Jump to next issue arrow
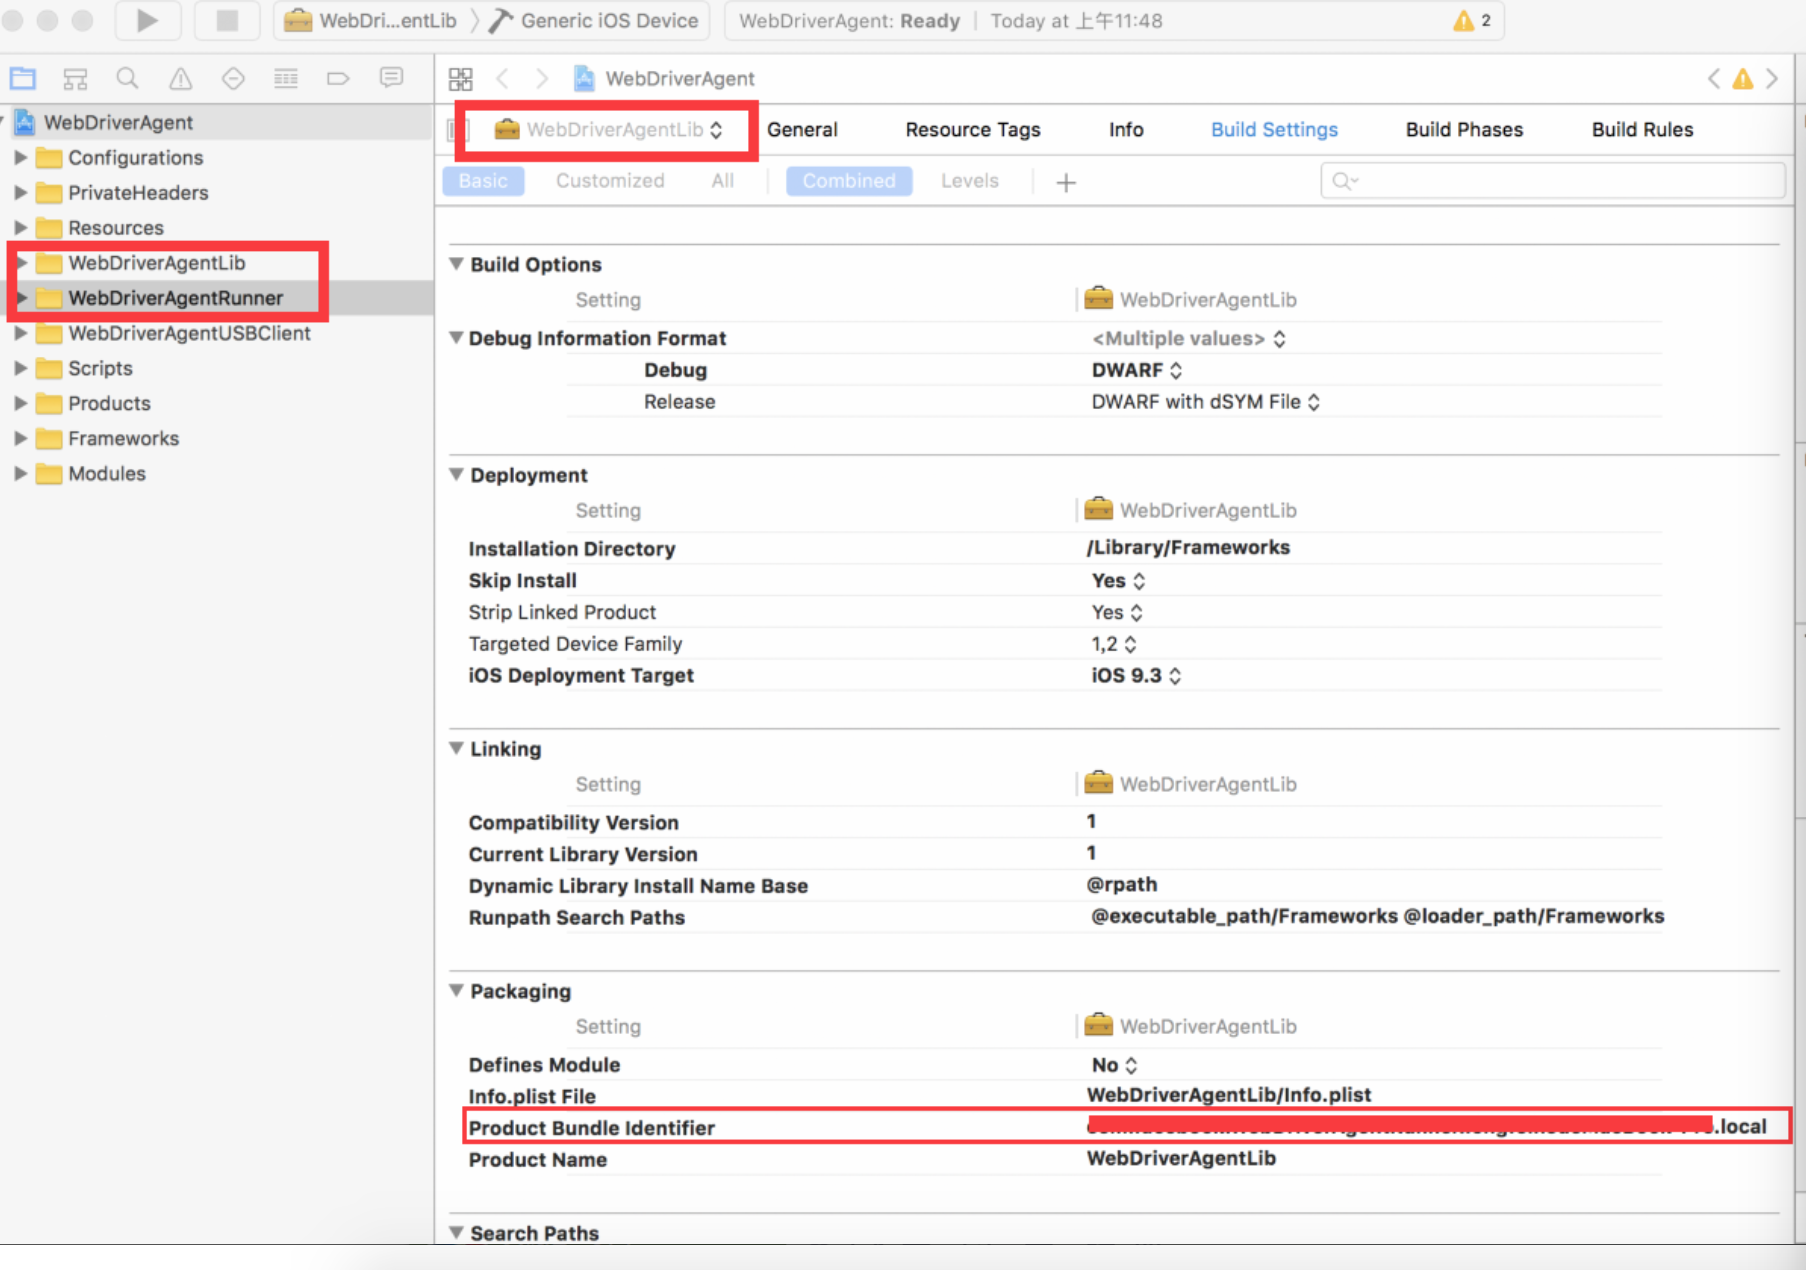The width and height of the screenshot is (1806, 1270). pos(1772,78)
